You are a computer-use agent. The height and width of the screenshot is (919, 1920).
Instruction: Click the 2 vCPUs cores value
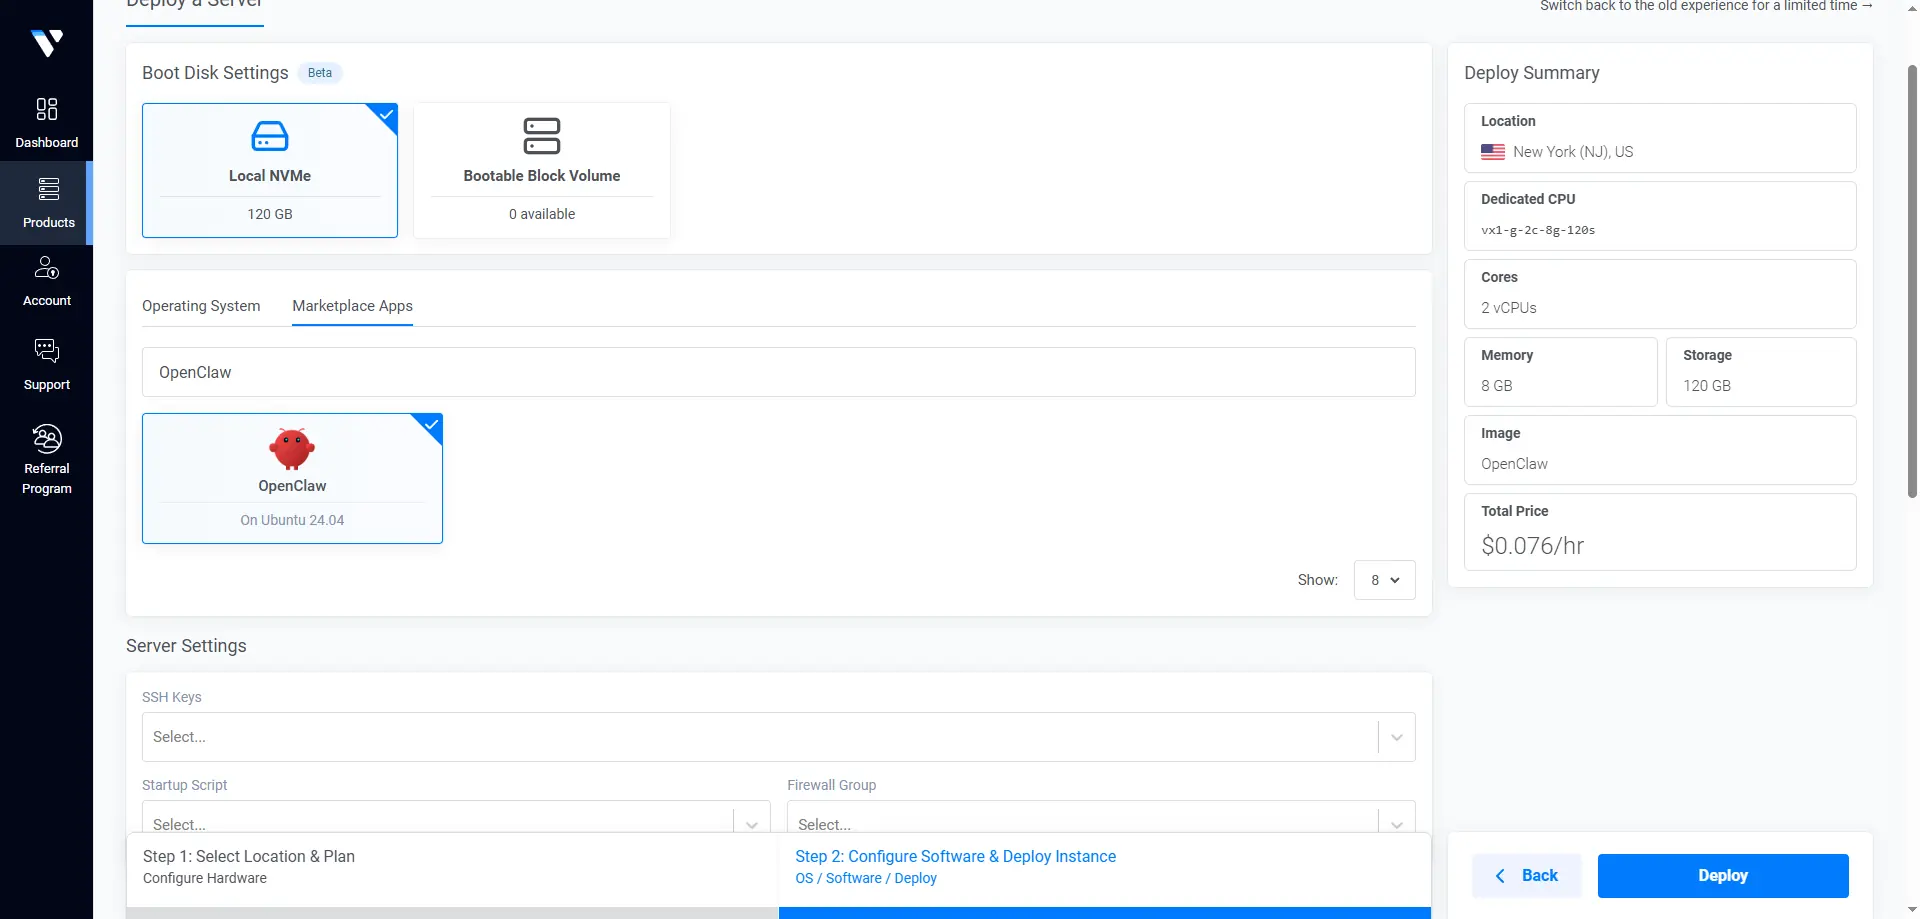[x=1509, y=308]
